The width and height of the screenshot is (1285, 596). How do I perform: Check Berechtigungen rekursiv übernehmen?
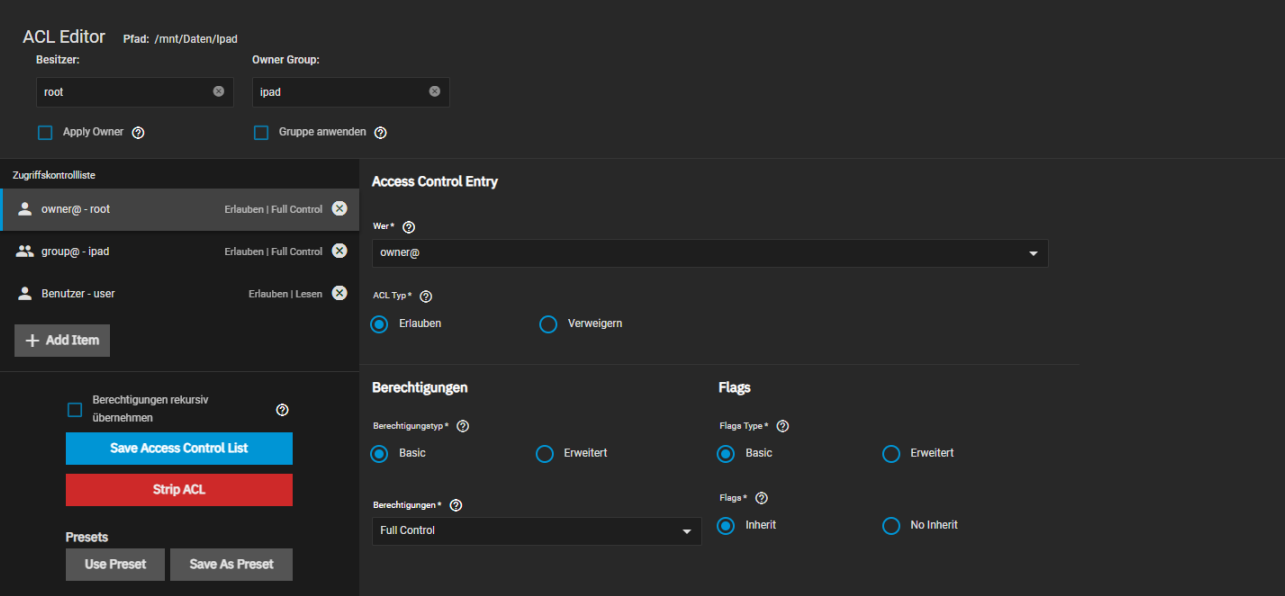(74, 410)
